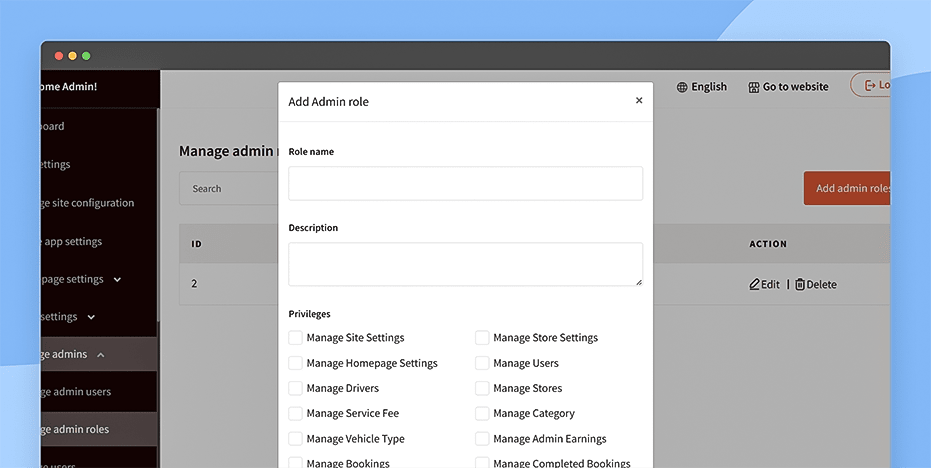
Task: Click the globe language icon
Action: point(682,87)
